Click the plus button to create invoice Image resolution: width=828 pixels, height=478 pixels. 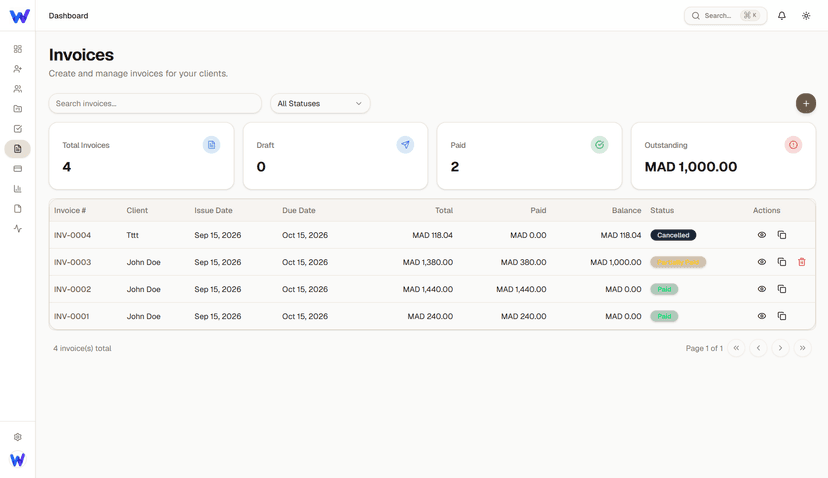[806, 104]
